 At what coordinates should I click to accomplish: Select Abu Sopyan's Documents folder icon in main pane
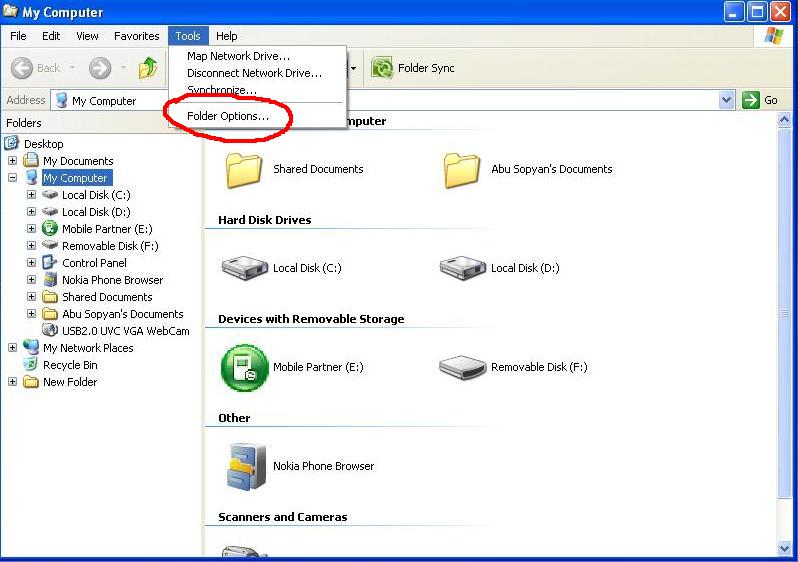point(461,170)
